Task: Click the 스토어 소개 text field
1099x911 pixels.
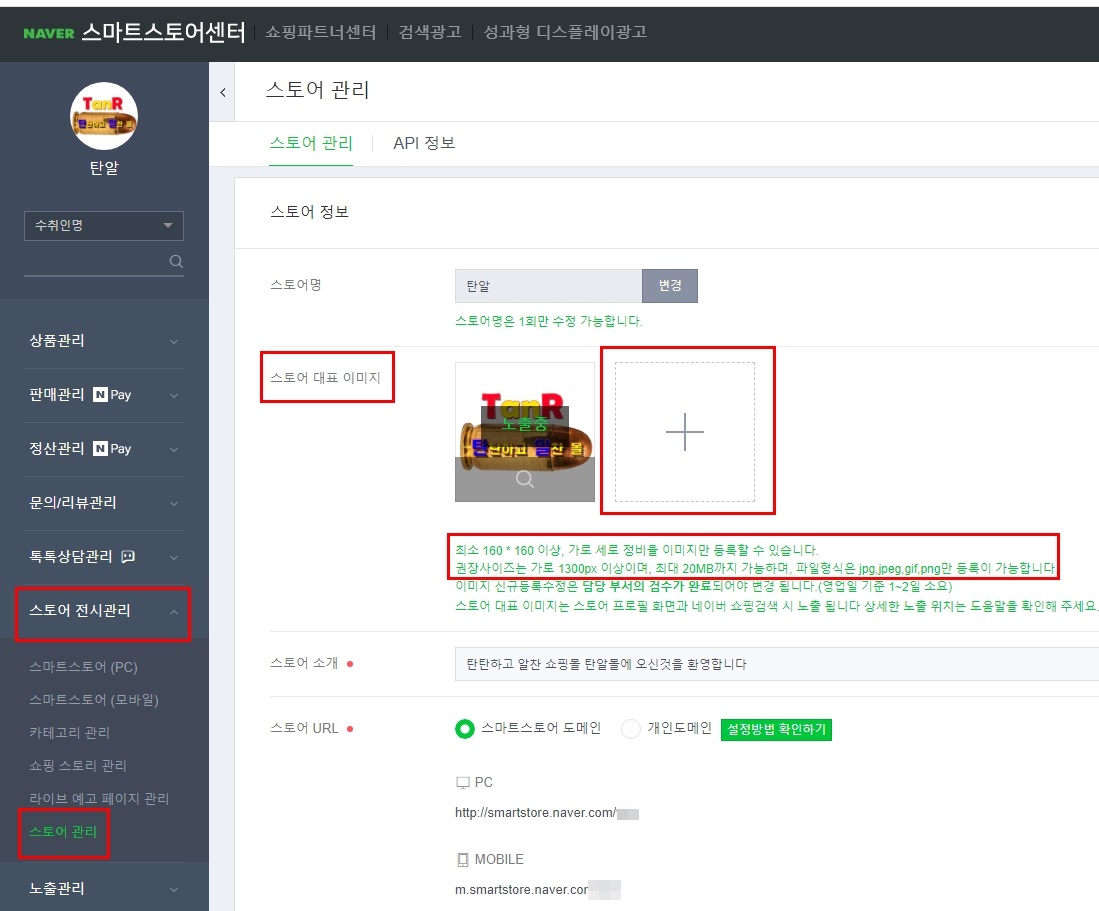Action: click(x=777, y=664)
